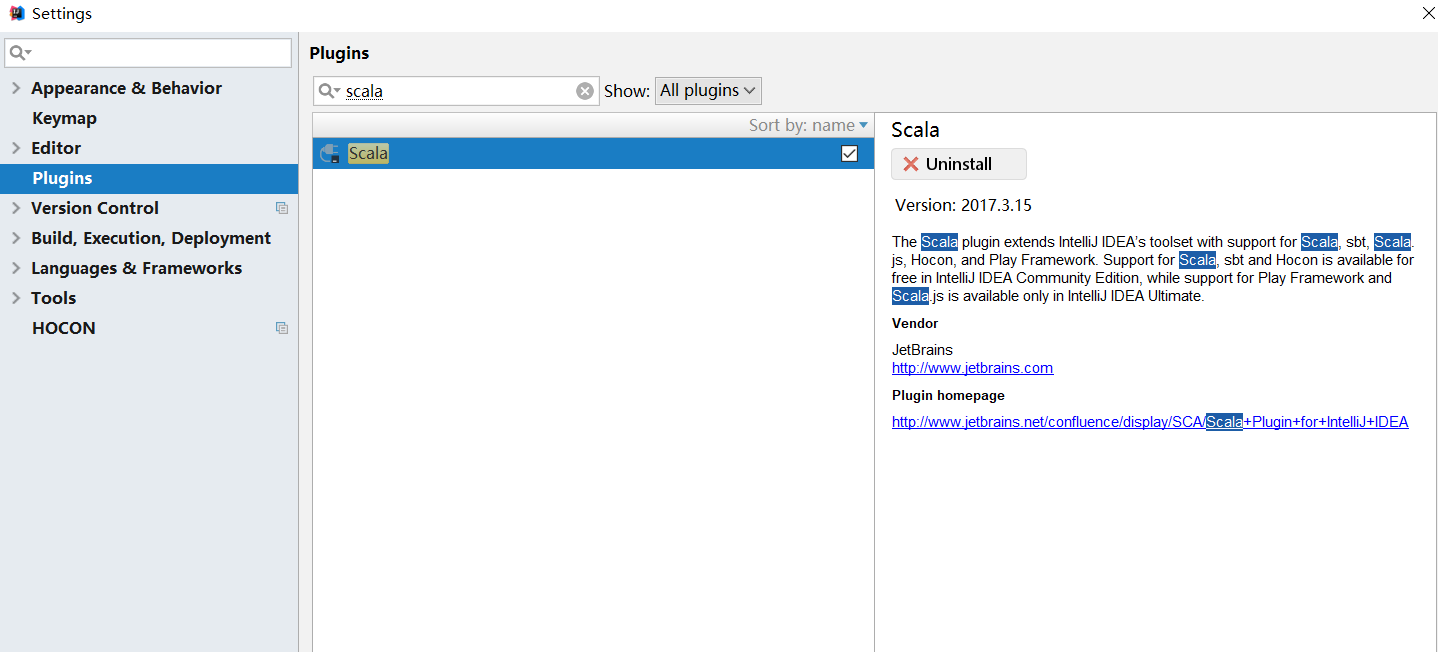1438x652 pixels.
Task: Expand Build, Execution, Deployment section
Action: pyautogui.click(x=15, y=238)
